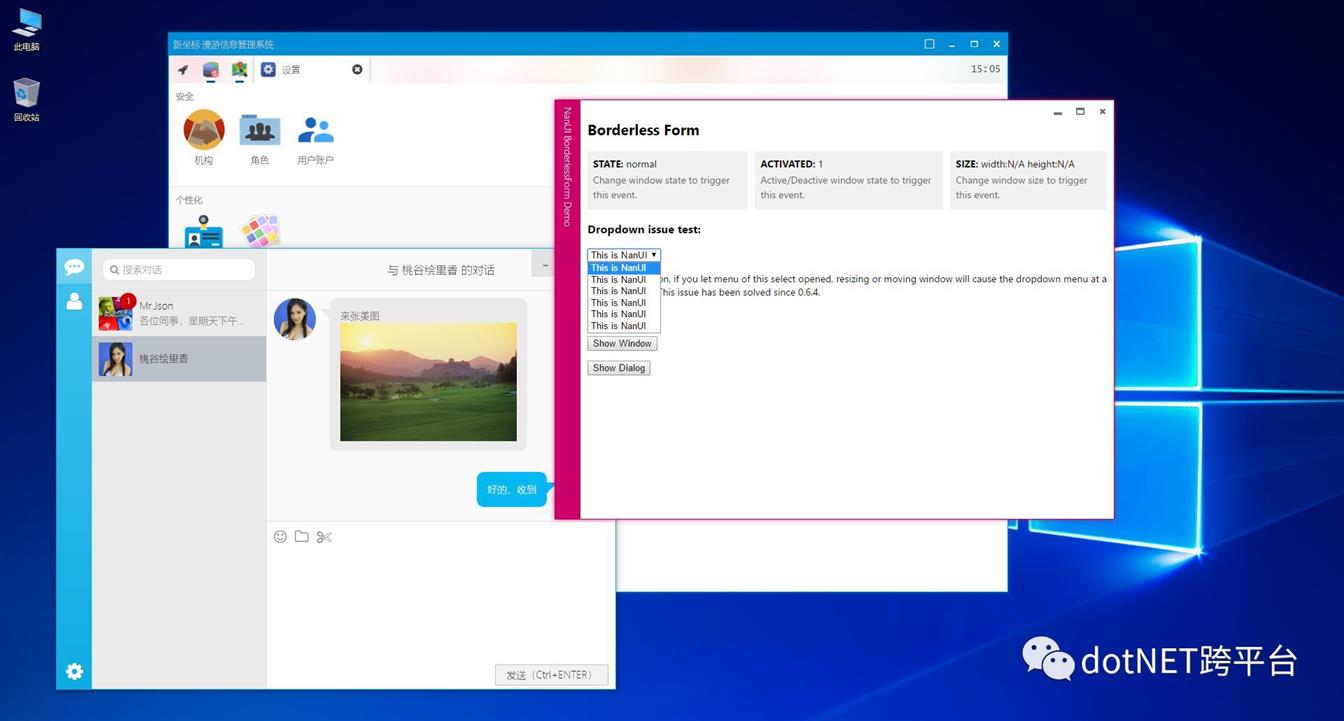This screenshot has height=721, width=1344.
Task: Open the map icon tab in management system
Action: click(240, 70)
